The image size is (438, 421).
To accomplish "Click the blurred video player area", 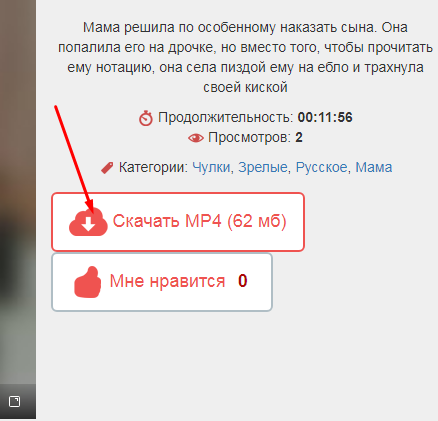I will [18, 192].
